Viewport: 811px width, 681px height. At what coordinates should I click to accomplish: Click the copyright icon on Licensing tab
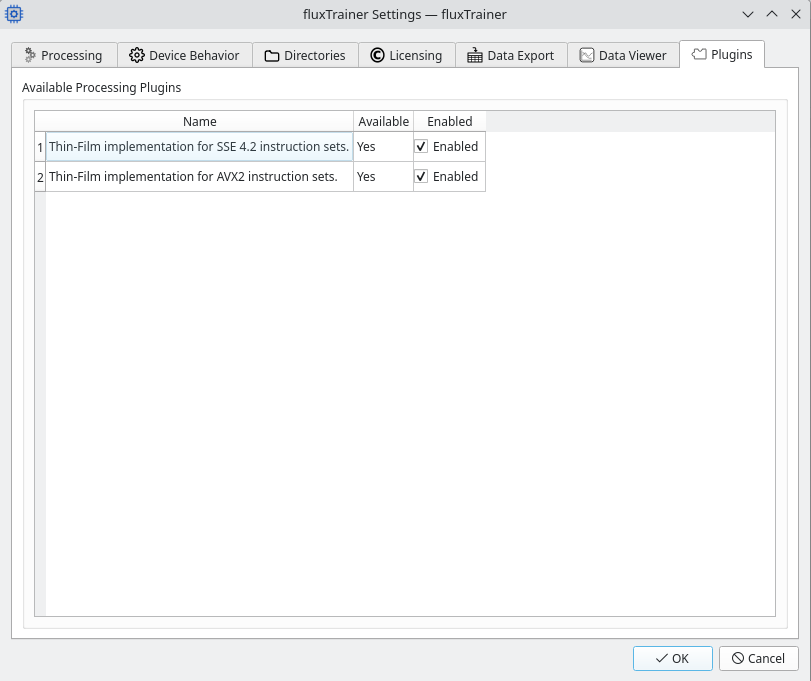point(378,55)
